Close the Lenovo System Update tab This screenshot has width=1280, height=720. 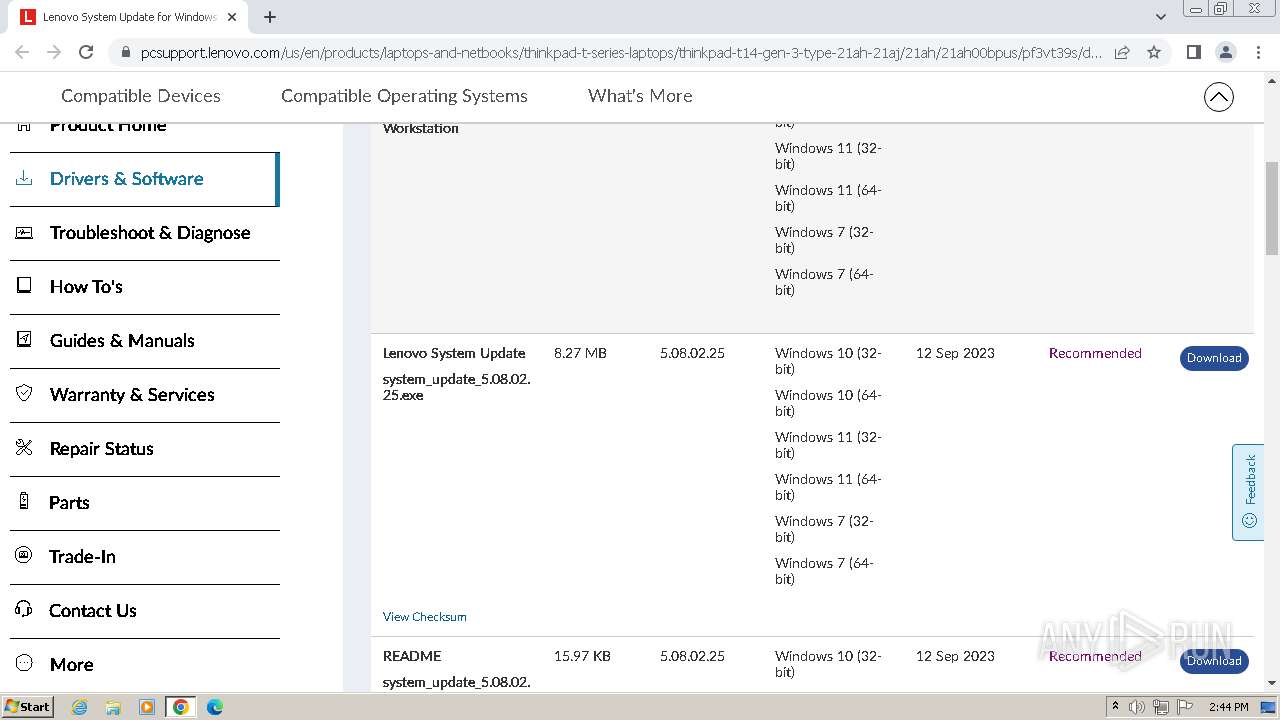[232, 17]
